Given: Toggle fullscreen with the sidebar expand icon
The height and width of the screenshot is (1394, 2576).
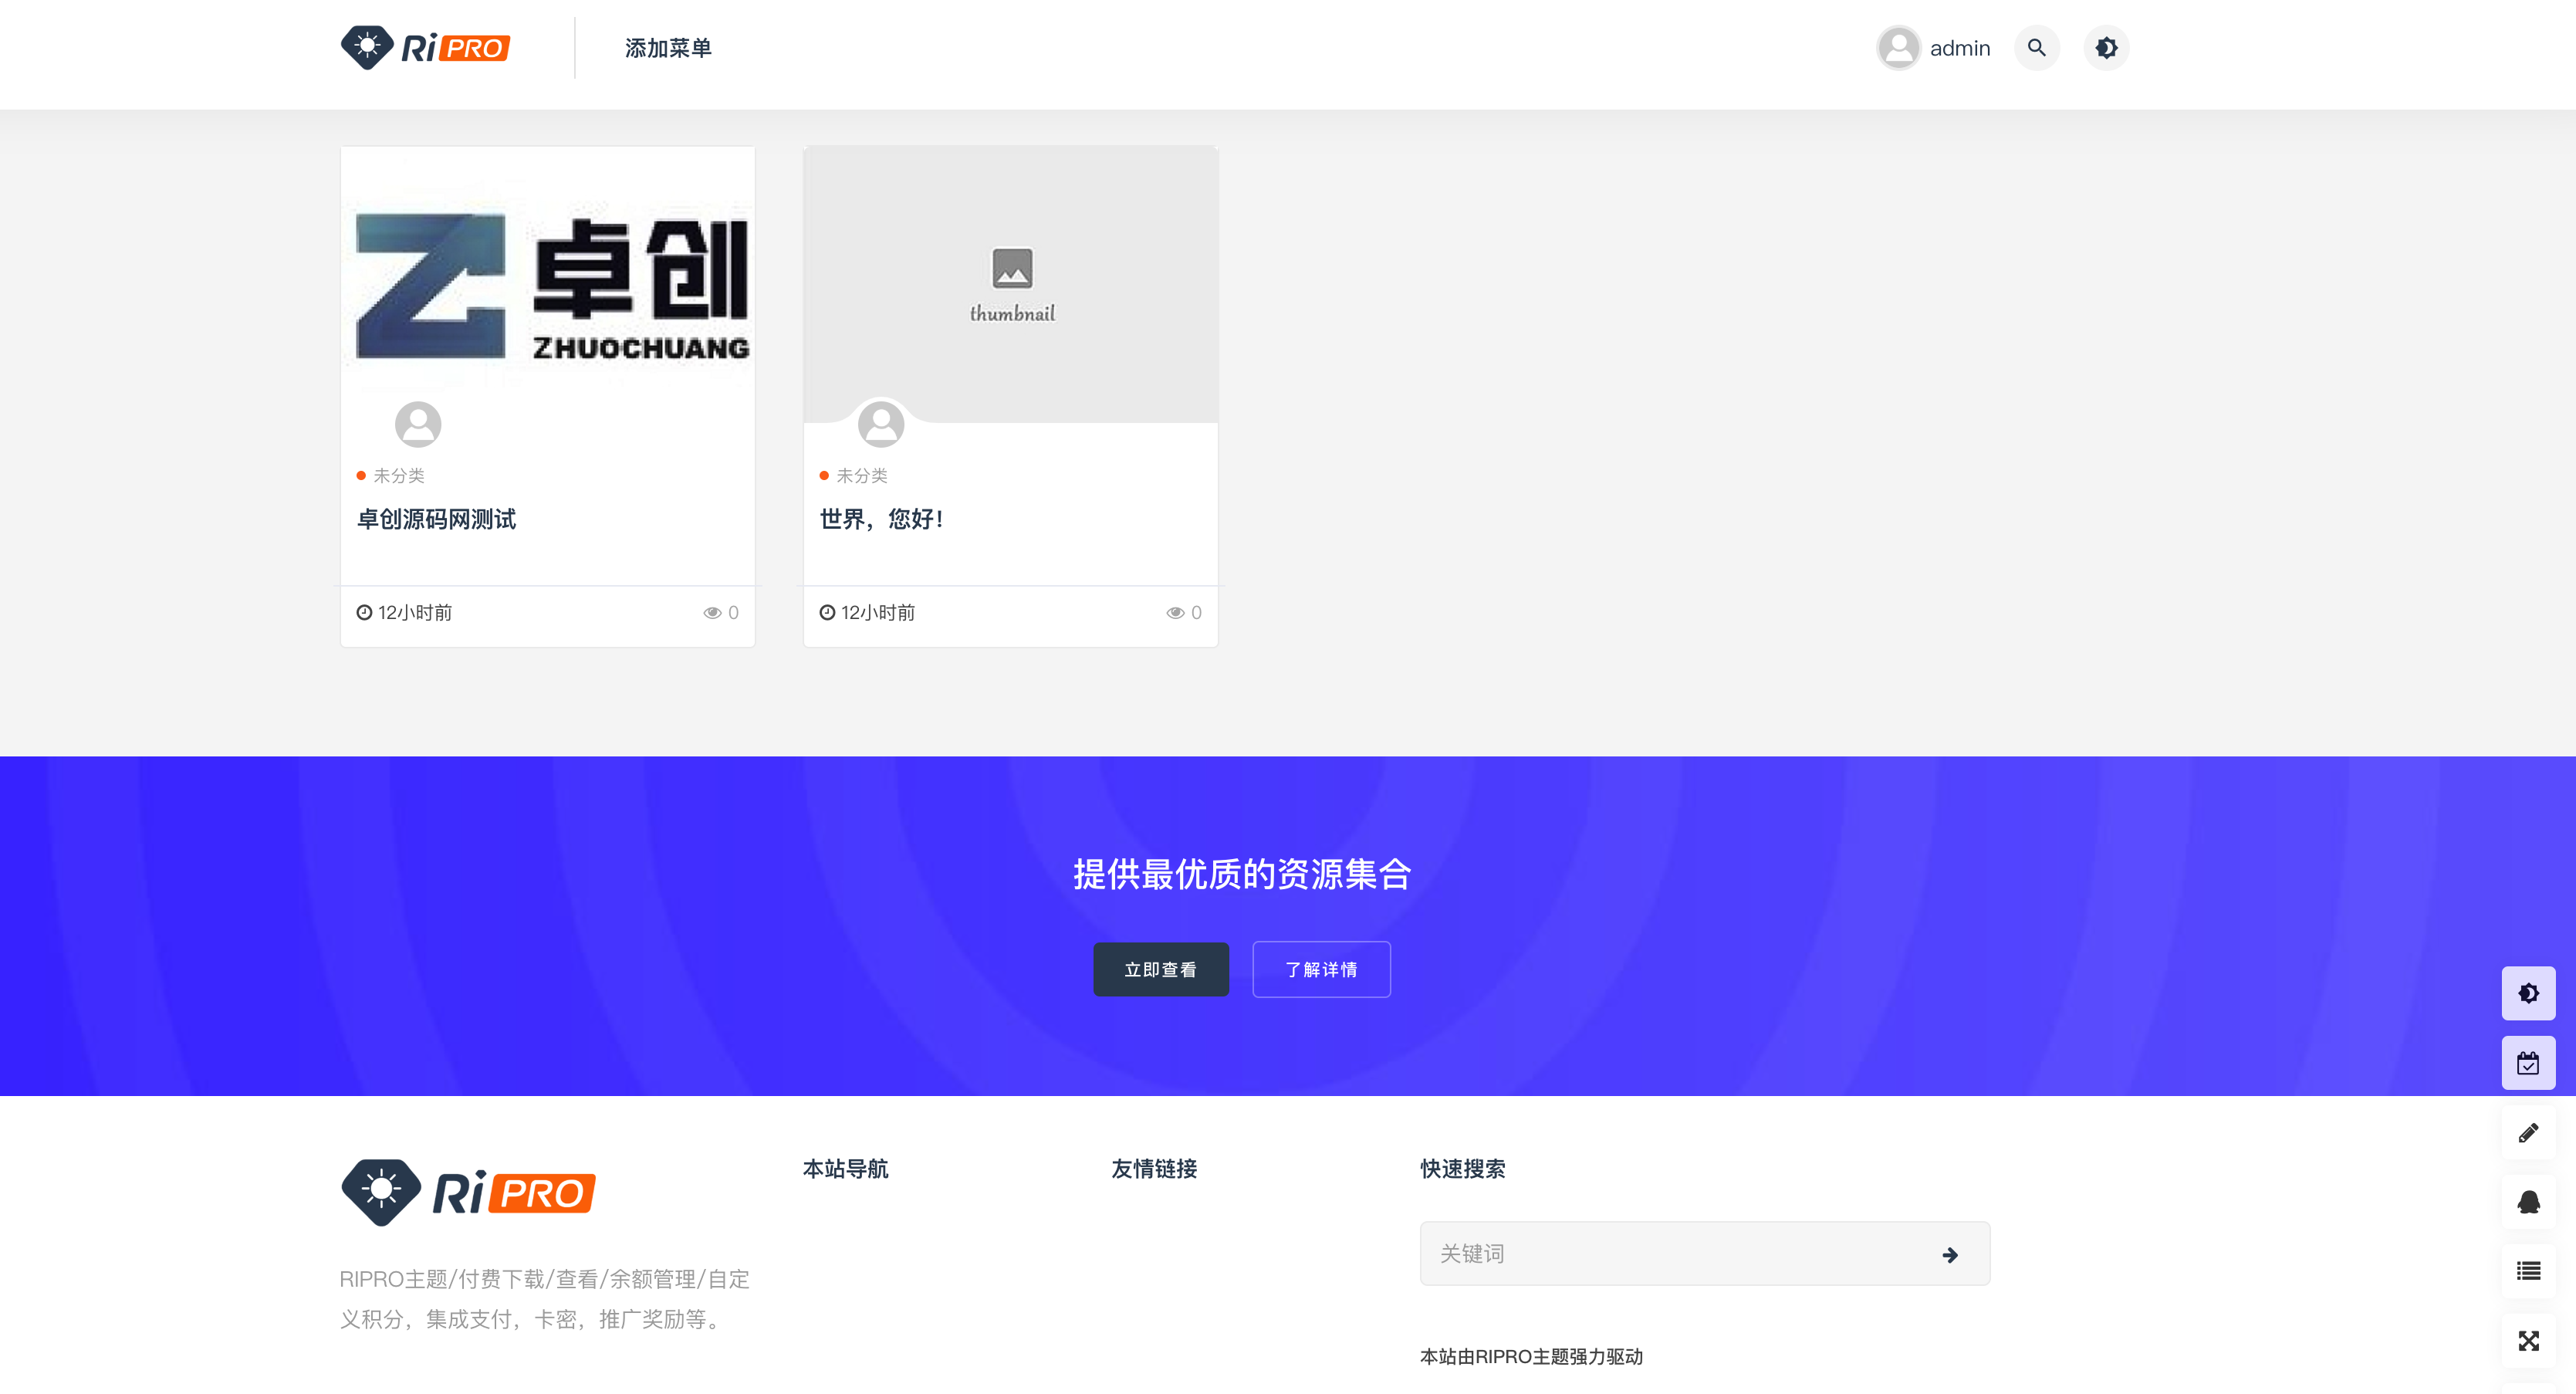Looking at the screenshot, I should [2528, 1341].
